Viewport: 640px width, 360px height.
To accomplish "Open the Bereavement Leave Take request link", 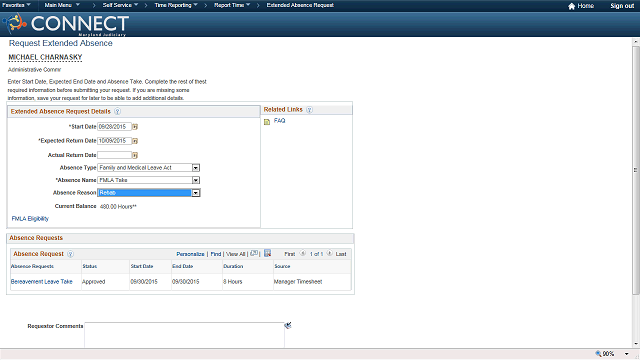I will pos(42,282).
